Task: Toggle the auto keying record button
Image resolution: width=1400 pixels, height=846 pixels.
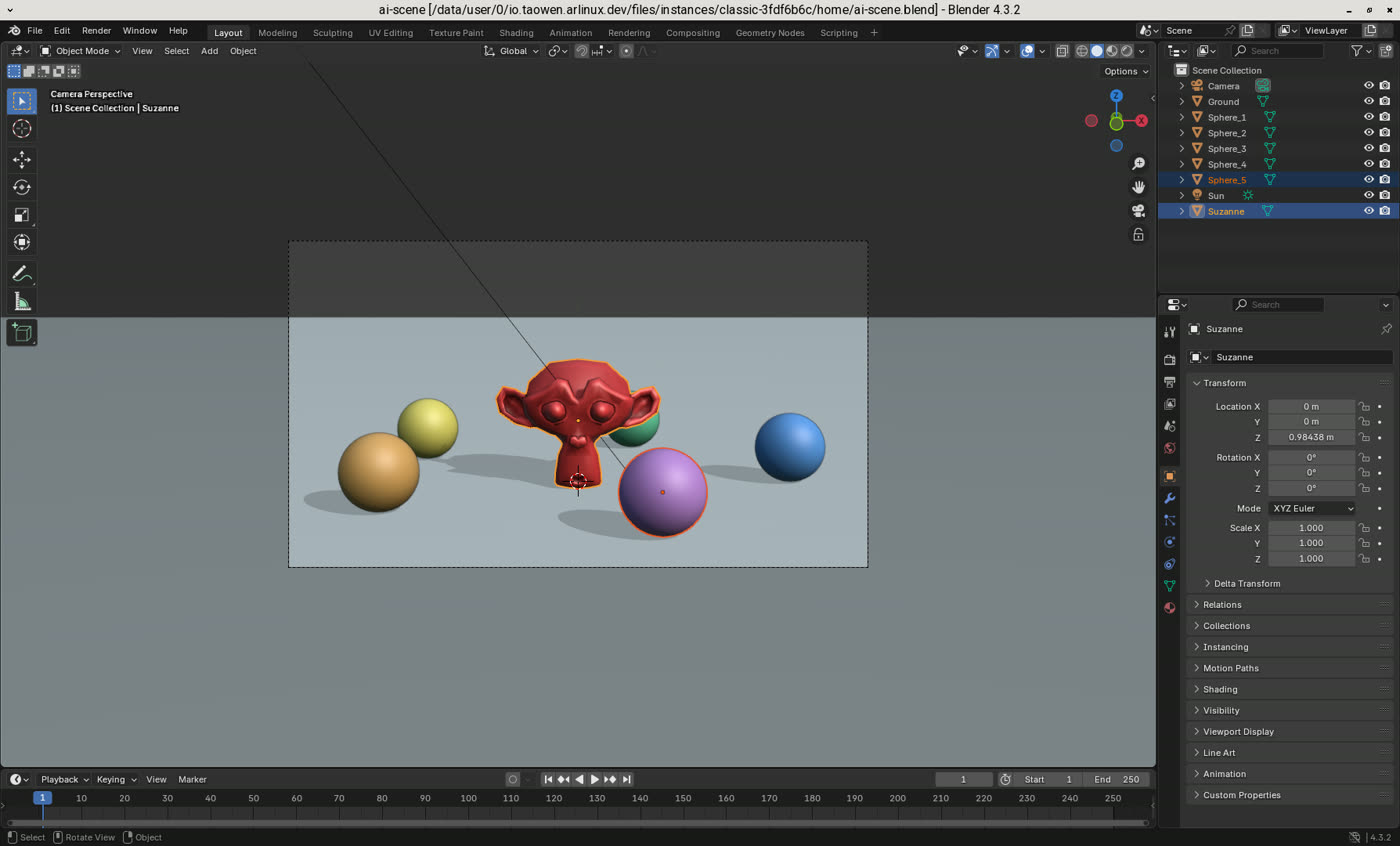Action: click(512, 779)
